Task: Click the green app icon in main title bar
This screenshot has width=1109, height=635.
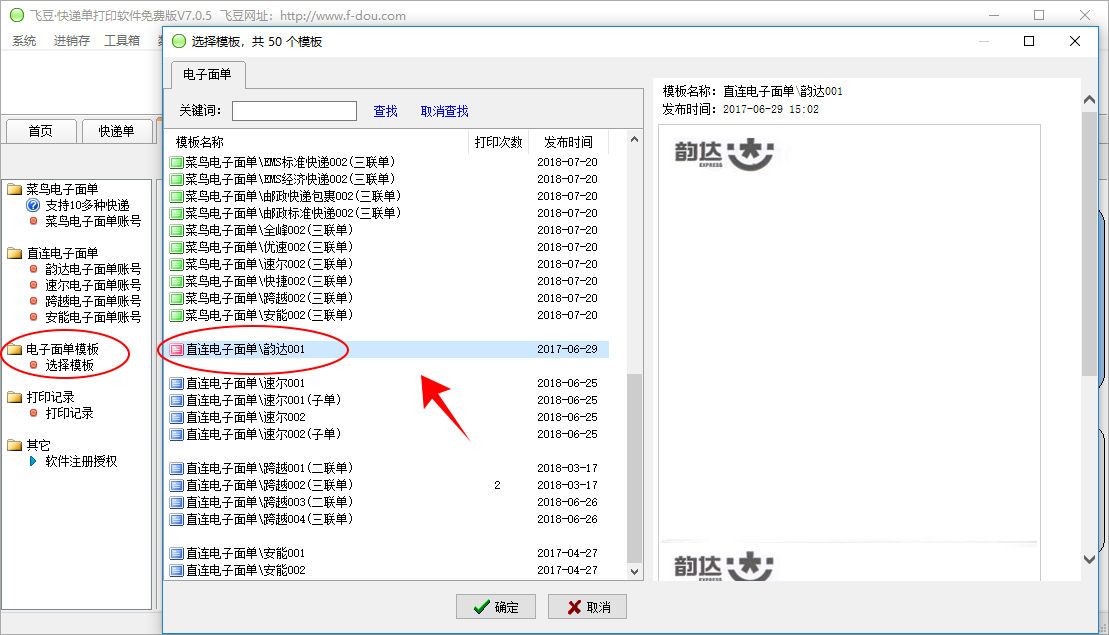Action: (x=17, y=15)
